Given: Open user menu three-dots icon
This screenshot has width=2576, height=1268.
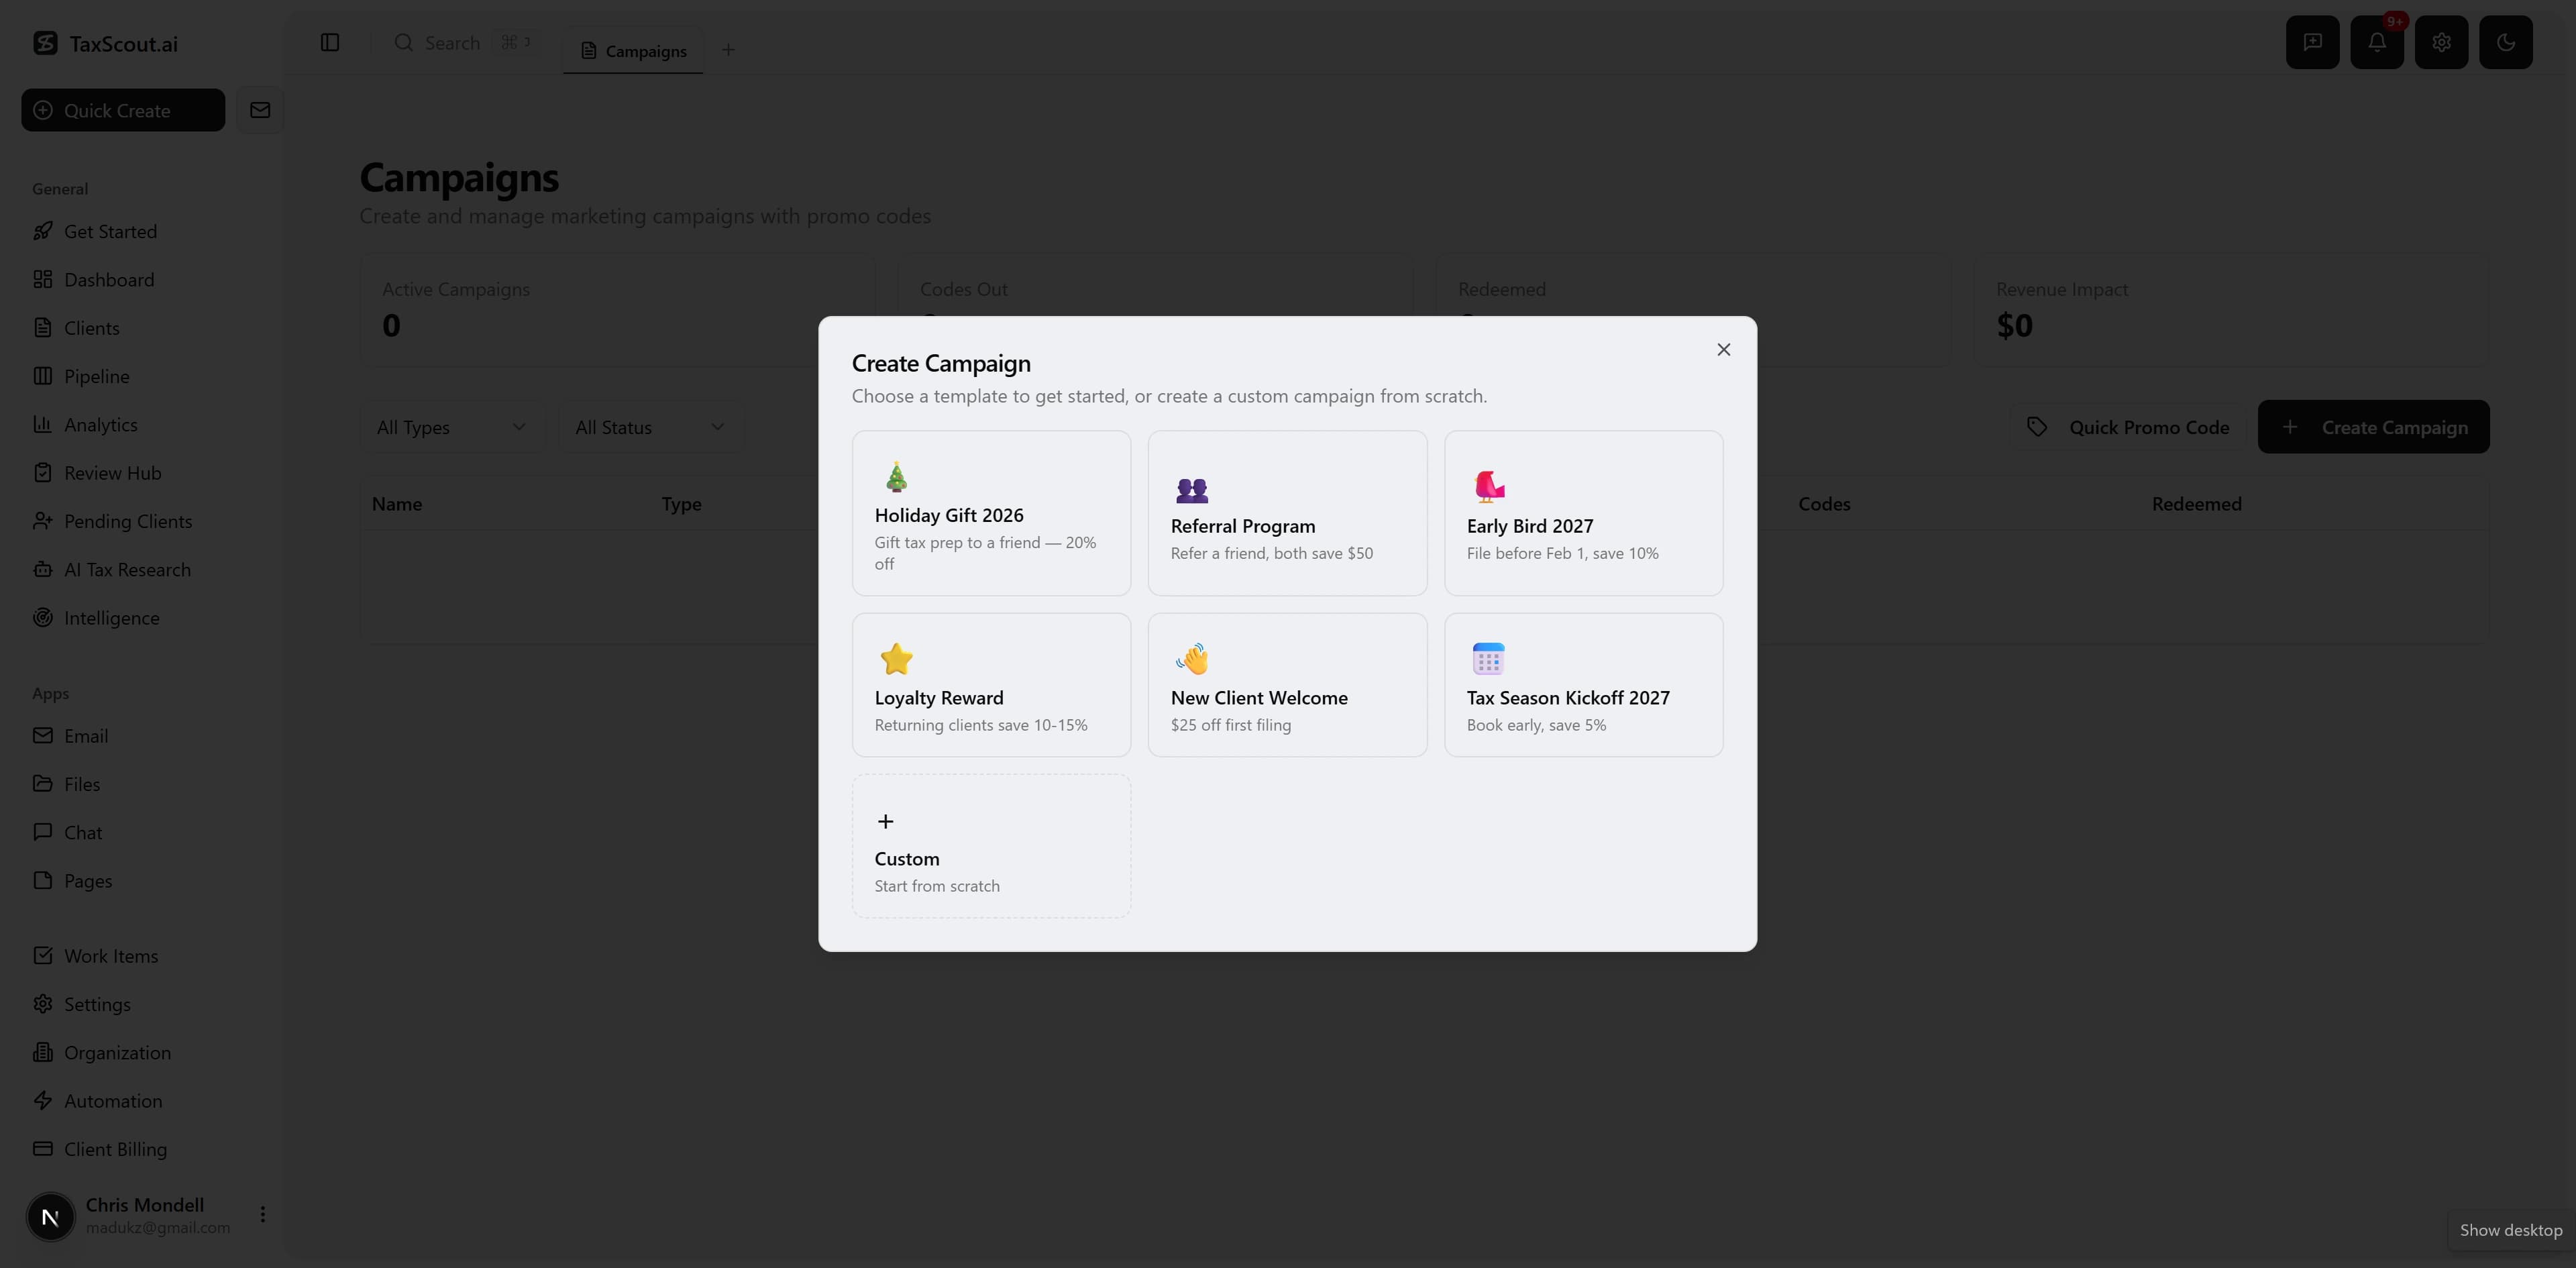Looking at the screenshot, I should (262, 1214).
